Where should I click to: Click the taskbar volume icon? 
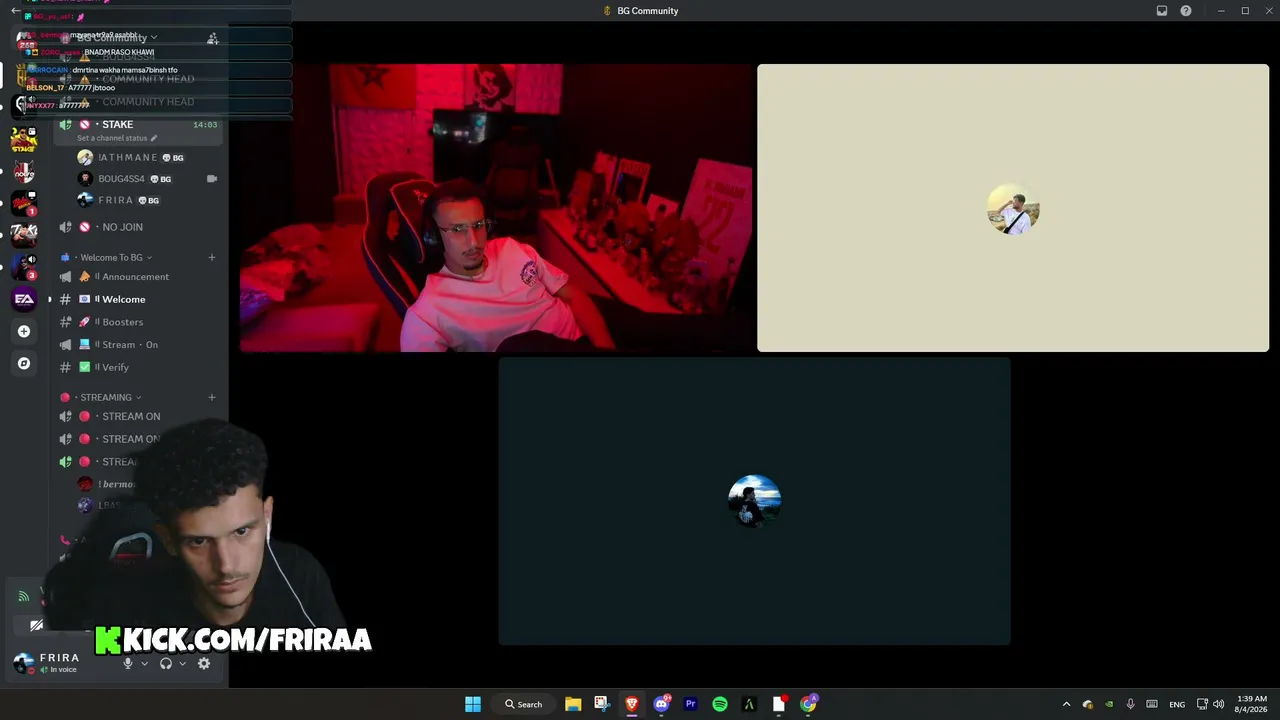click(1218, 704)
